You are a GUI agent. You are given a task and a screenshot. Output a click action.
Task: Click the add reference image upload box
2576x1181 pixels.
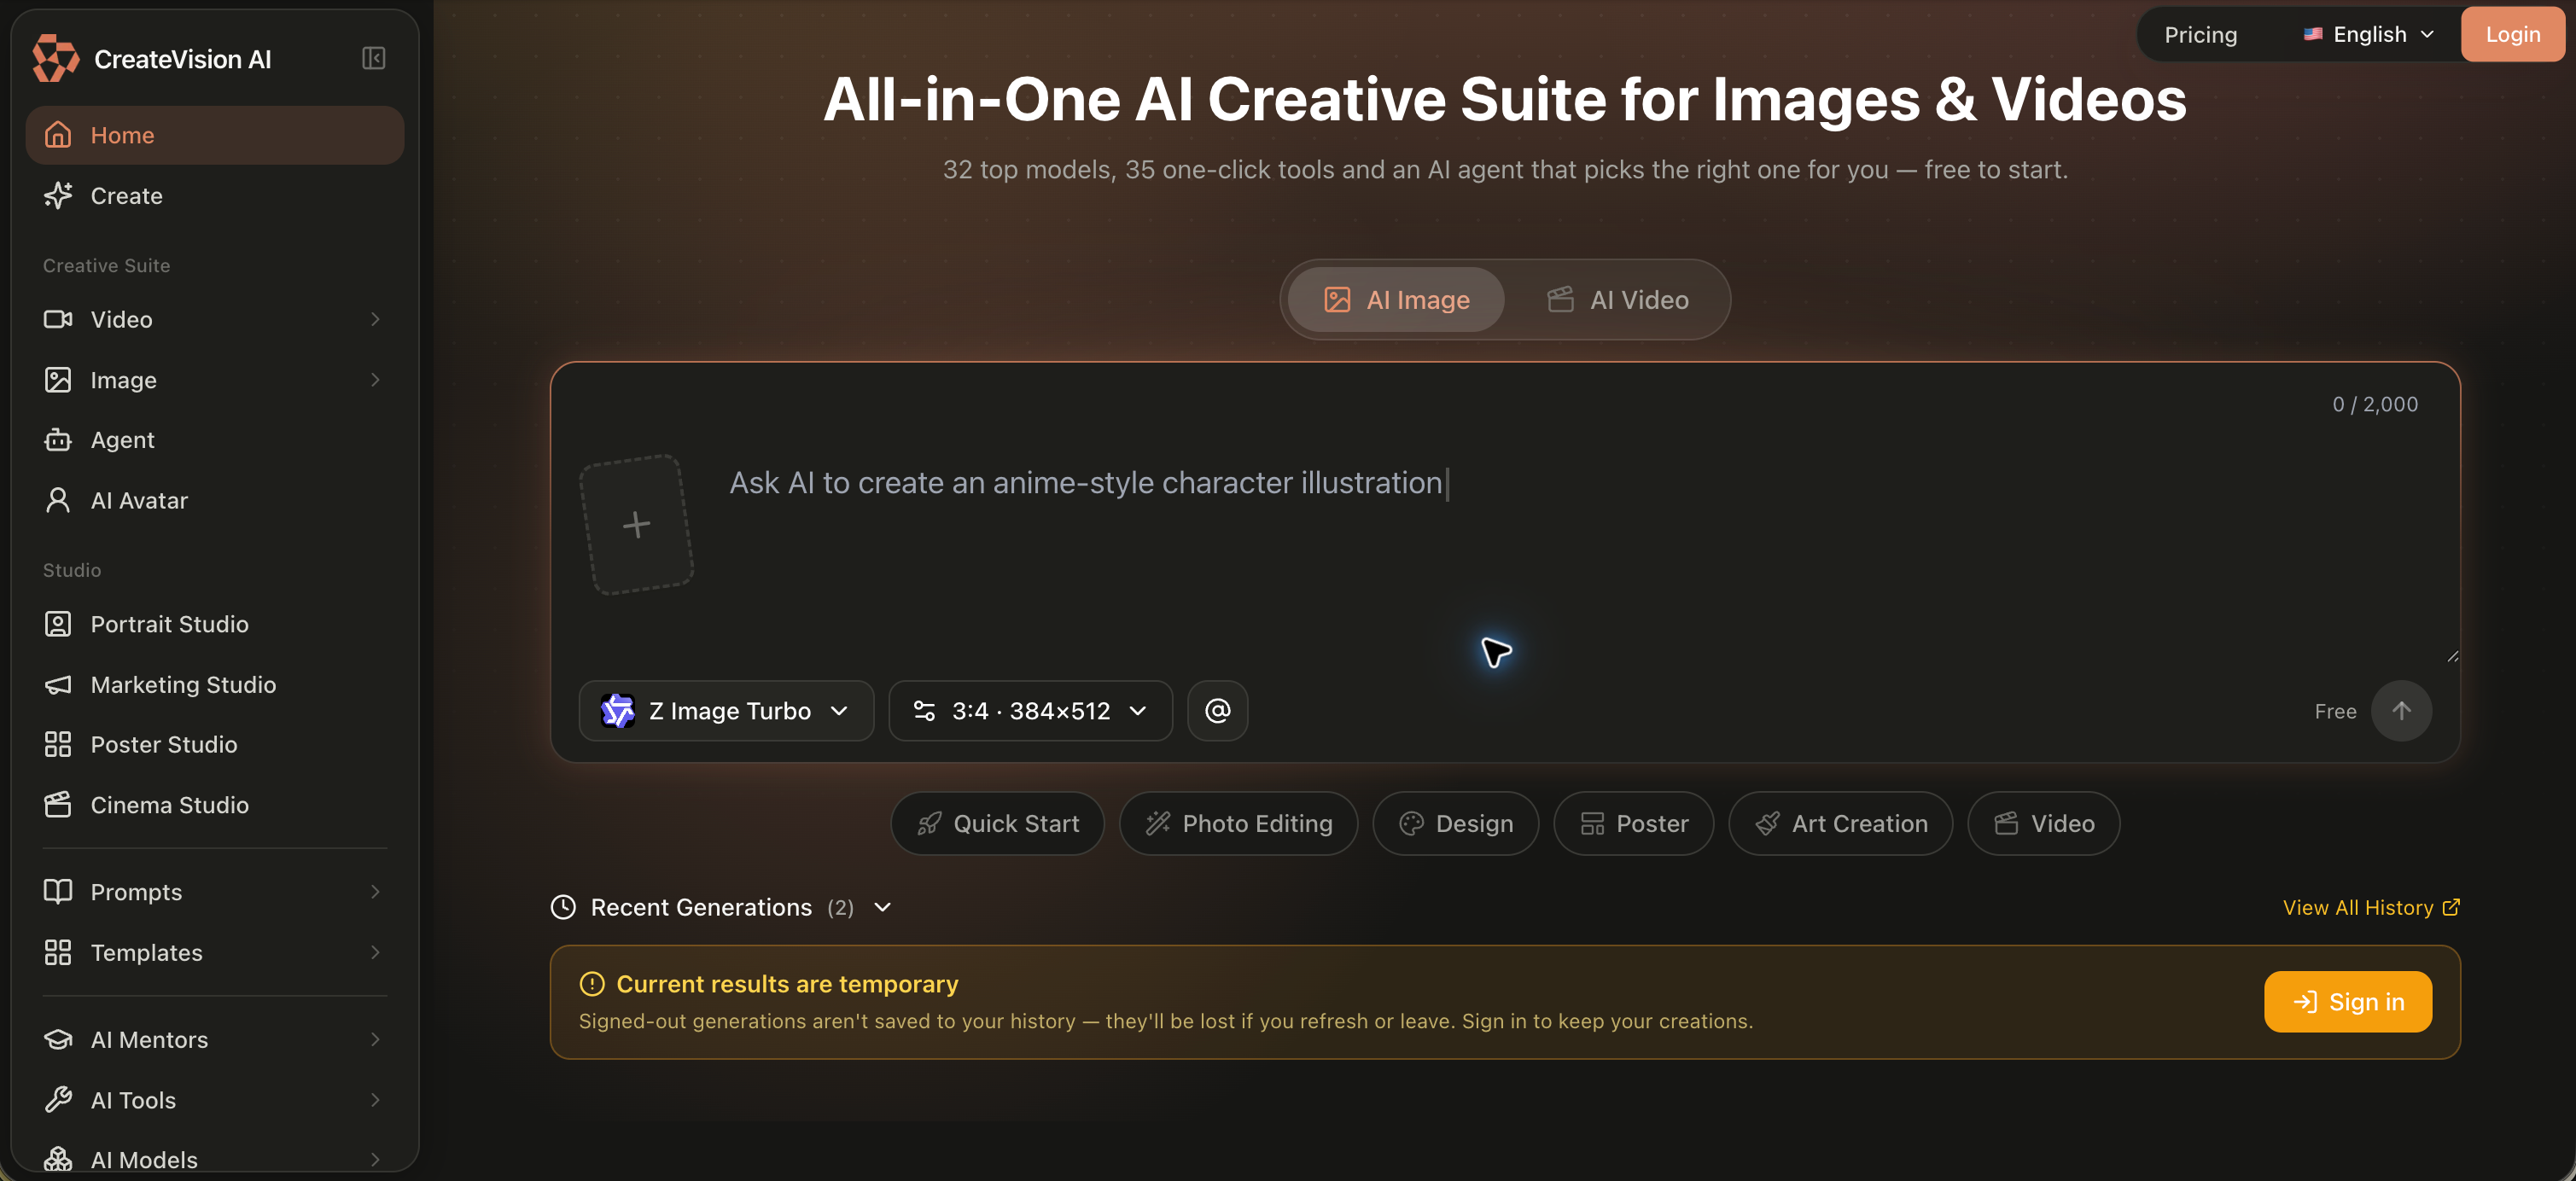pos(636,524)
